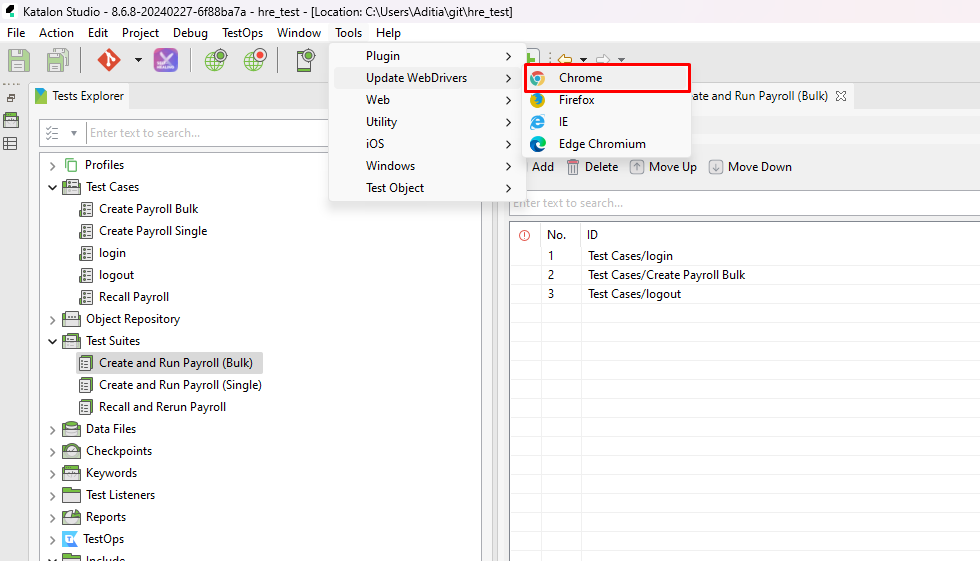Expand the Test Listeners folder
Viewport: 980px width, 561px height.
pos(52,496)
